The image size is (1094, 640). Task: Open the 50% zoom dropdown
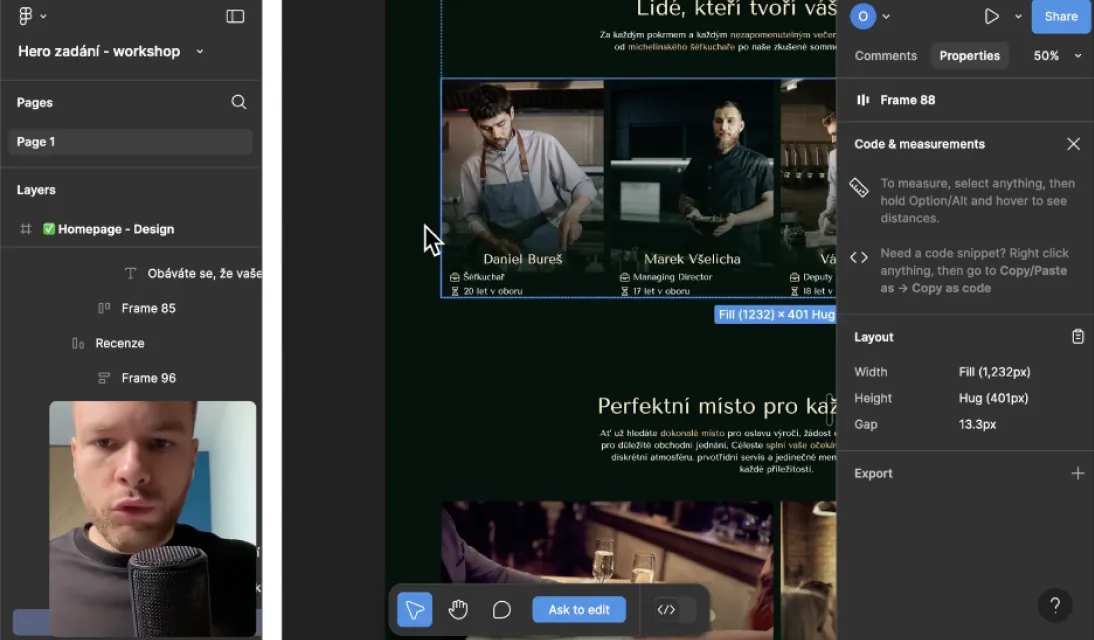click(x=1056, y=56)
